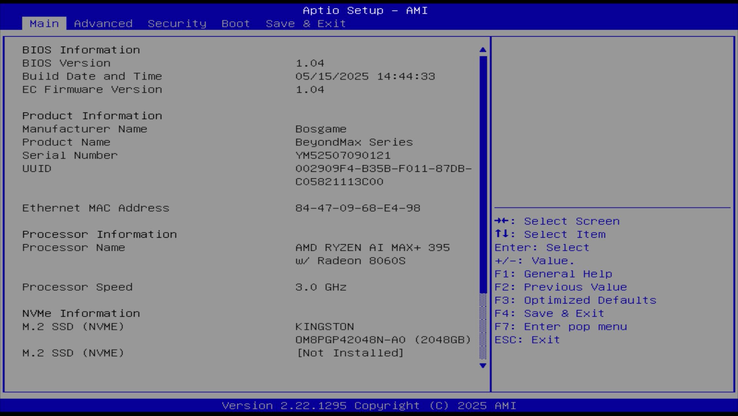
Task: Open the Security tab
Action: pos(177,24)
